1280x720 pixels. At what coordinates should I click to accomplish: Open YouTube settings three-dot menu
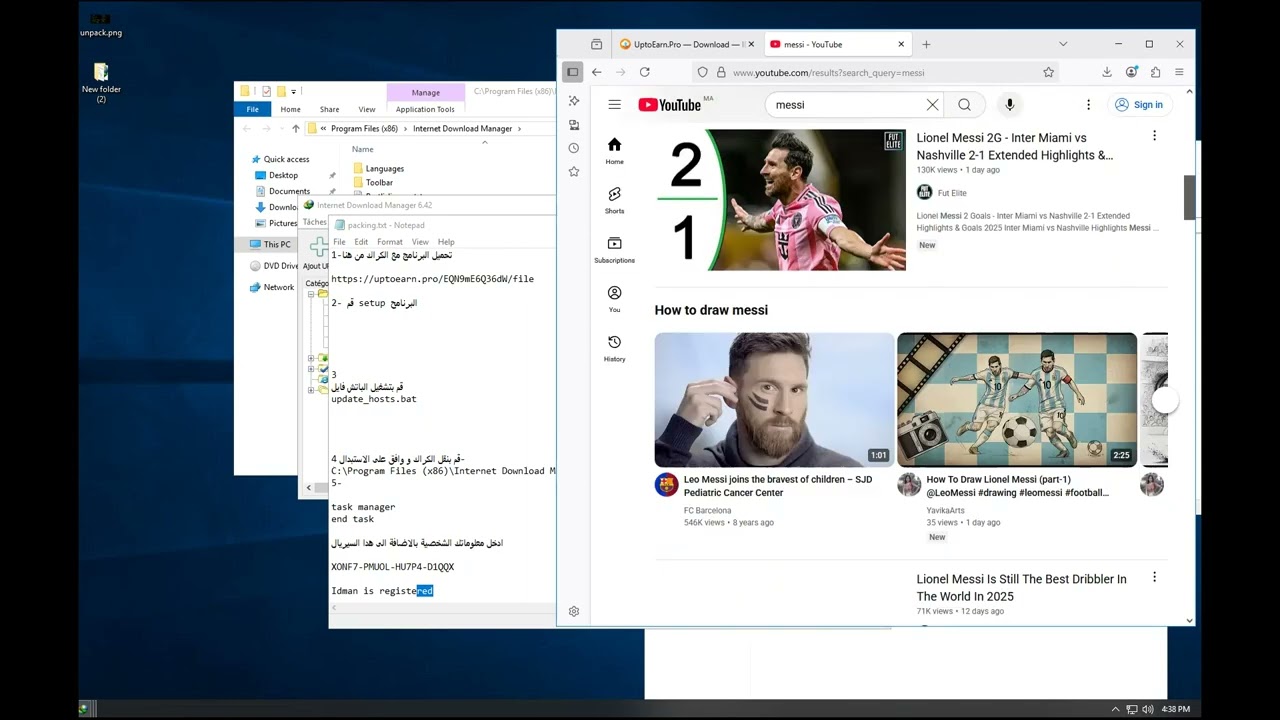(x=1089, y=105)
